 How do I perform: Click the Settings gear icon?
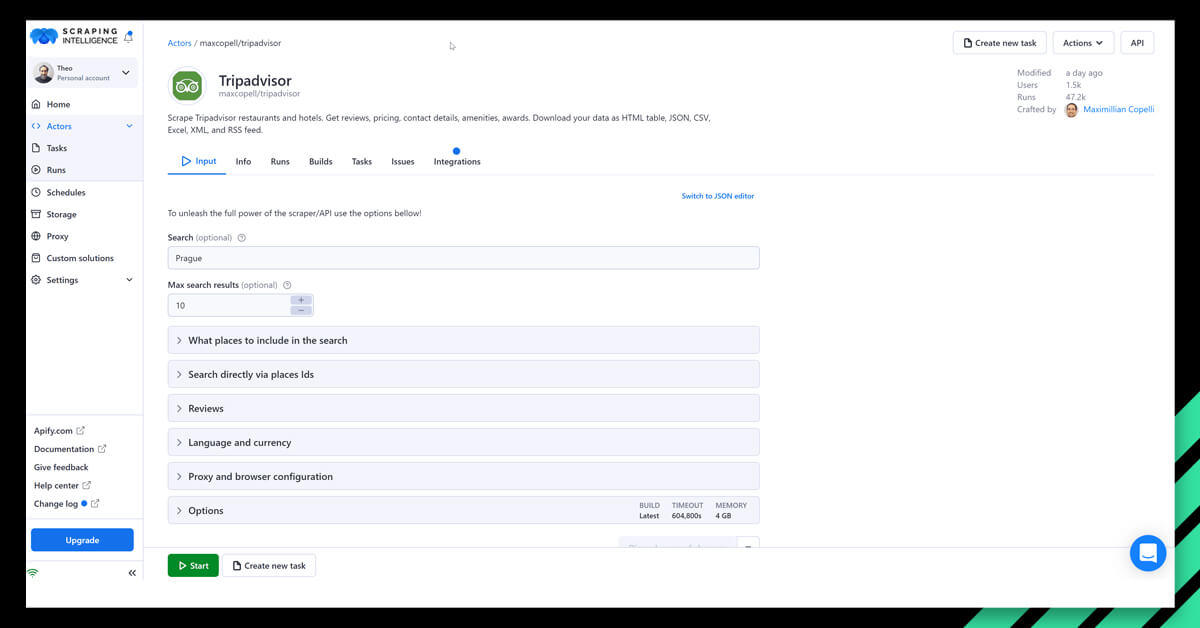[x=36, y=280]
